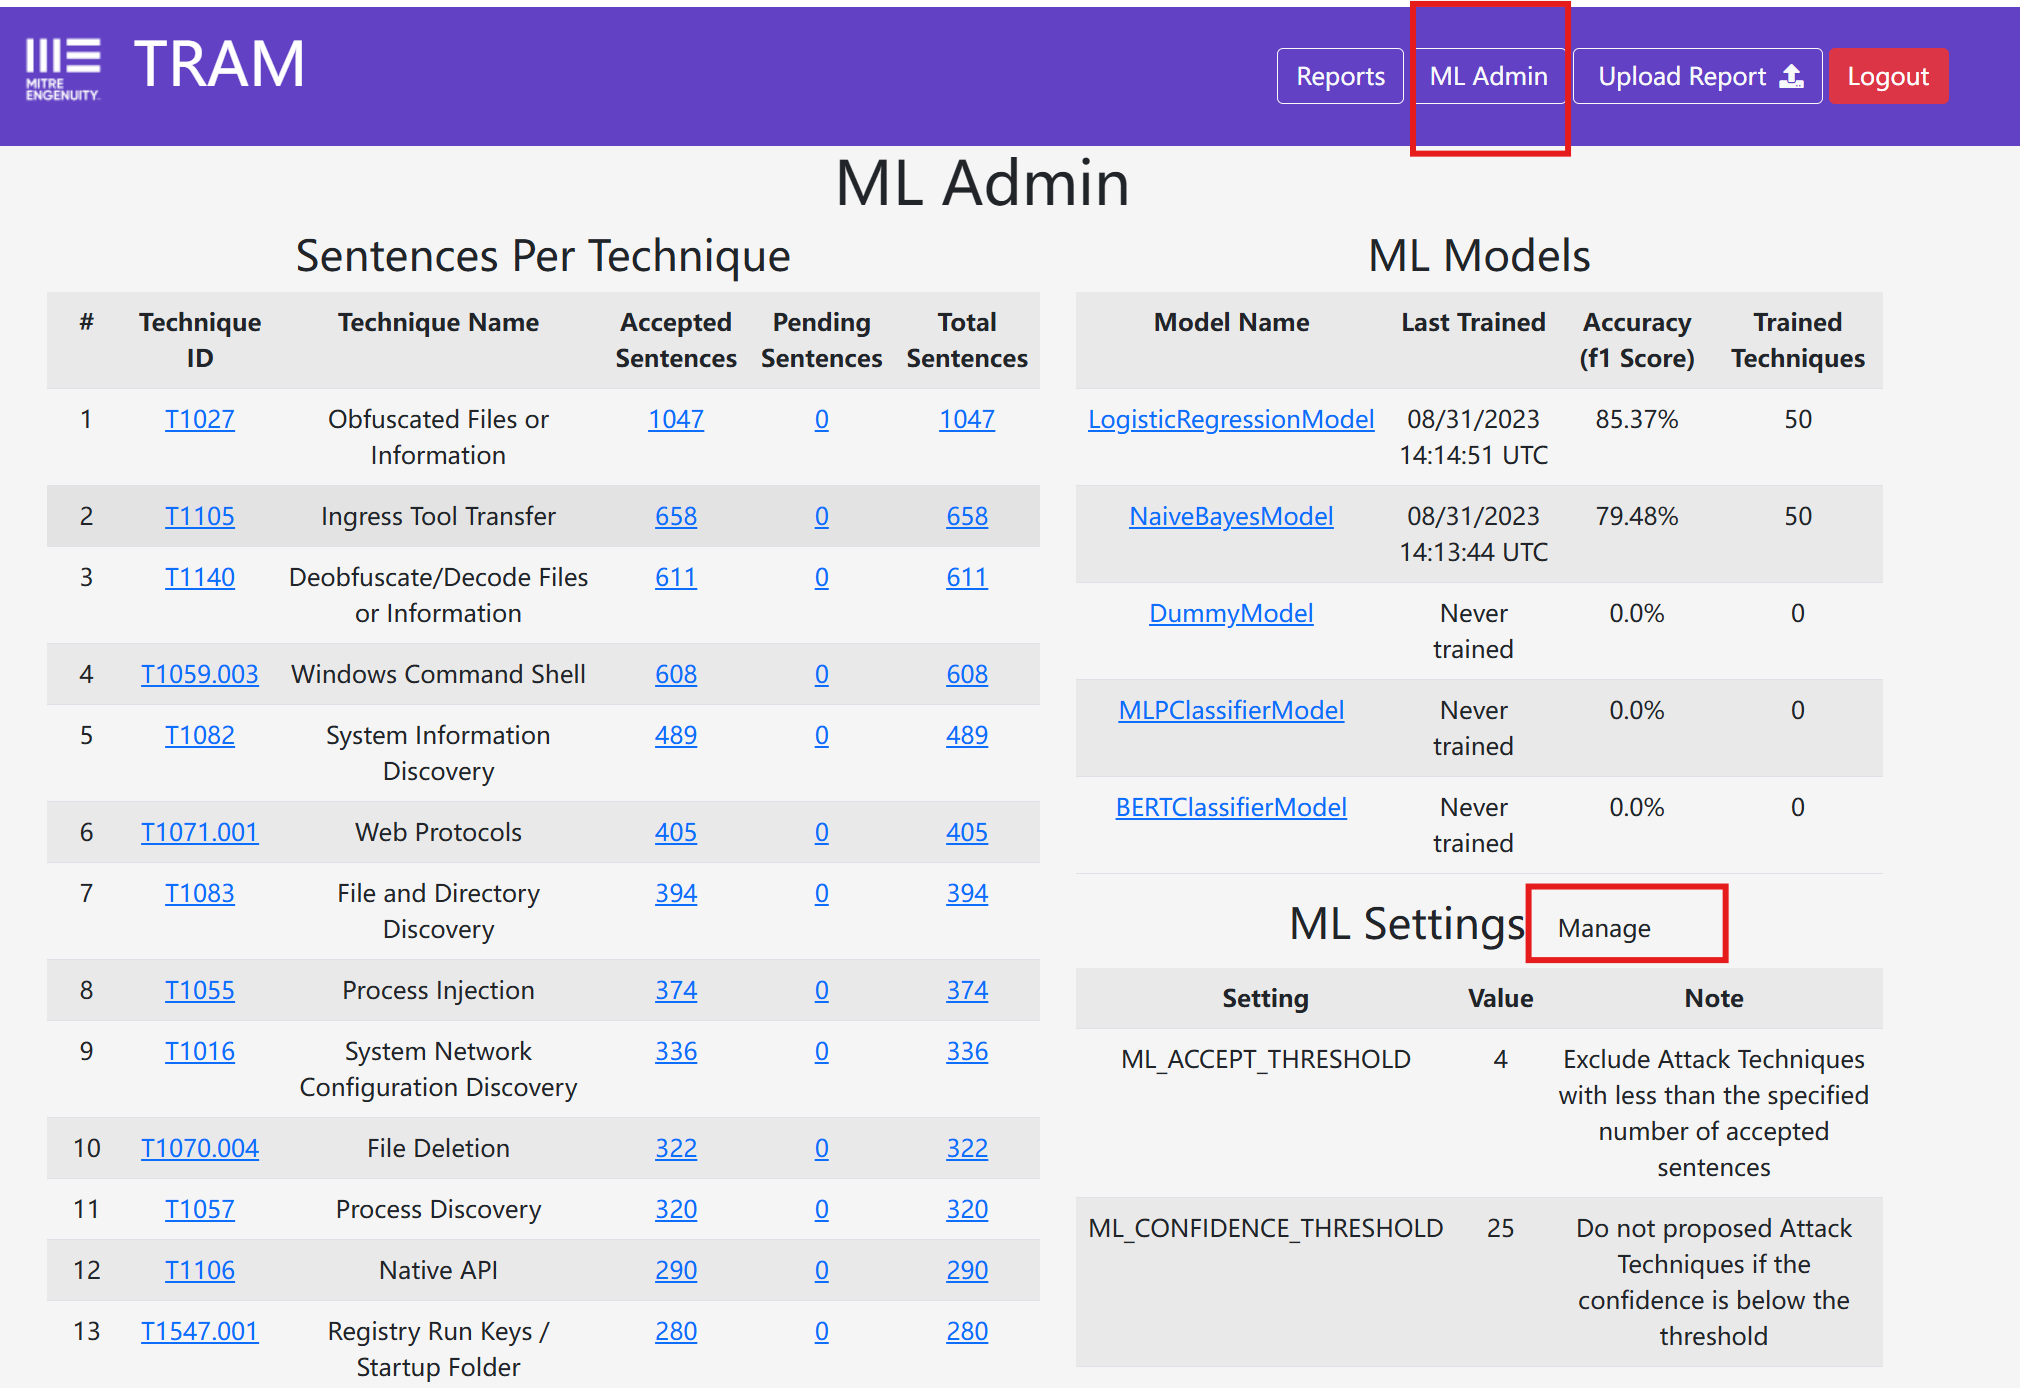Click the DummyModel link
Screen dimensions: 2020x1388
tap(1230, 613)
